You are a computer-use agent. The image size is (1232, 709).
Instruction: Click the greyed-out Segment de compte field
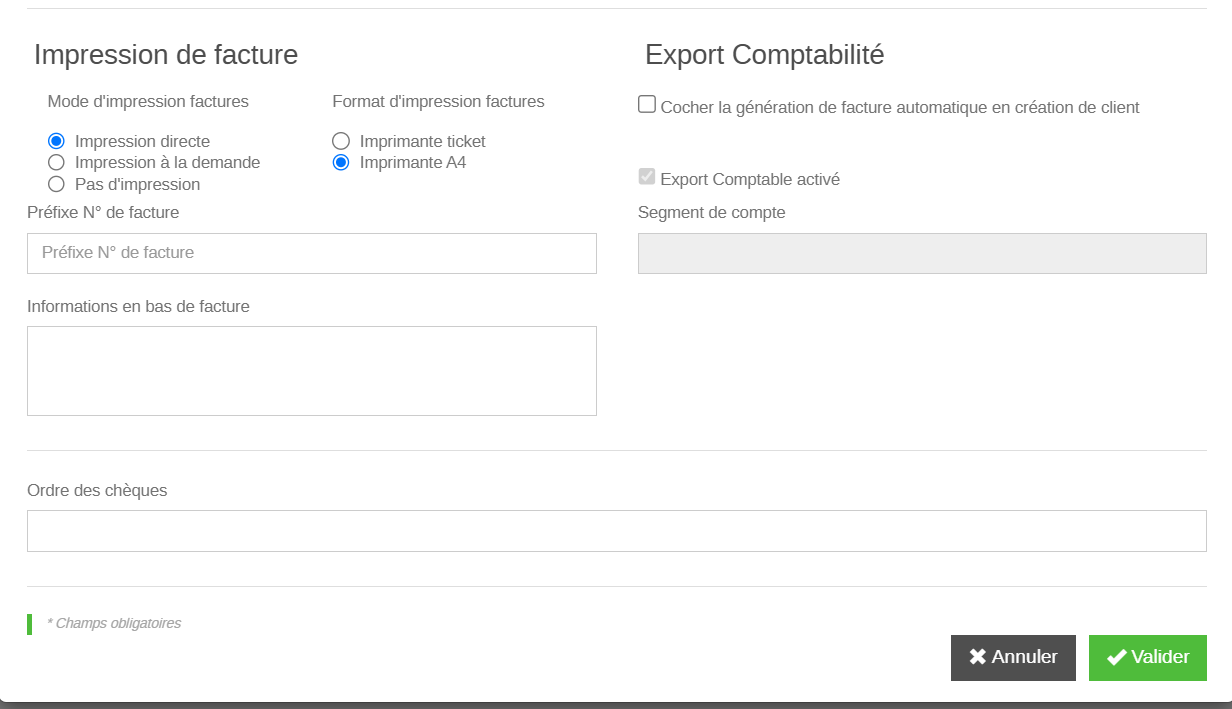[x=921, y=253]
